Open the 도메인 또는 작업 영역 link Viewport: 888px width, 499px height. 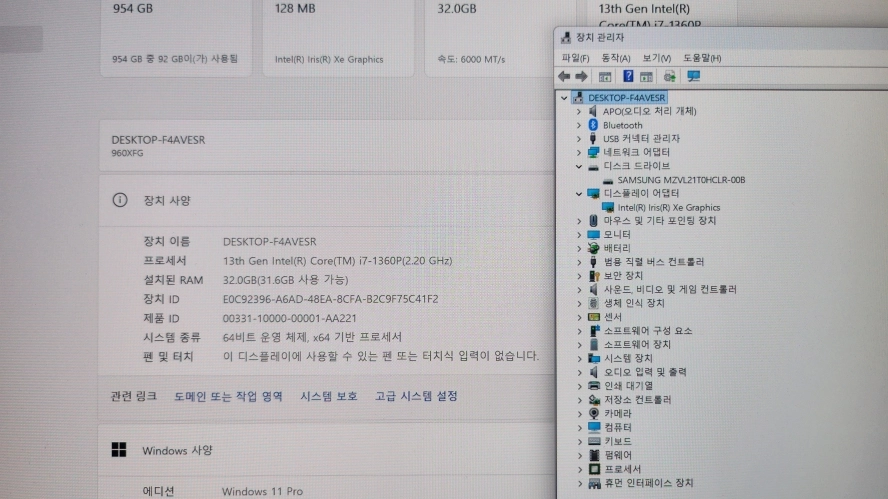pyautogui.click(x=228, y=396)
